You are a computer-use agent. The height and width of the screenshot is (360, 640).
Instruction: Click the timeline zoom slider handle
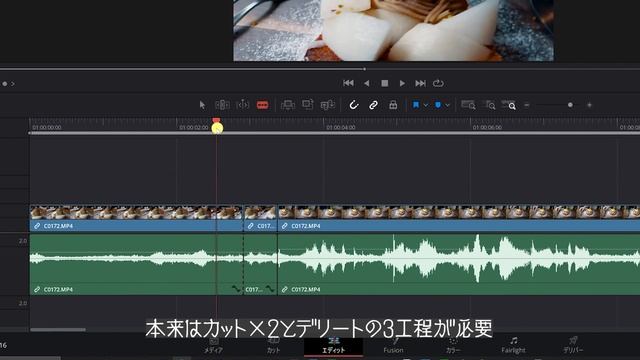[x=570, y=105]
